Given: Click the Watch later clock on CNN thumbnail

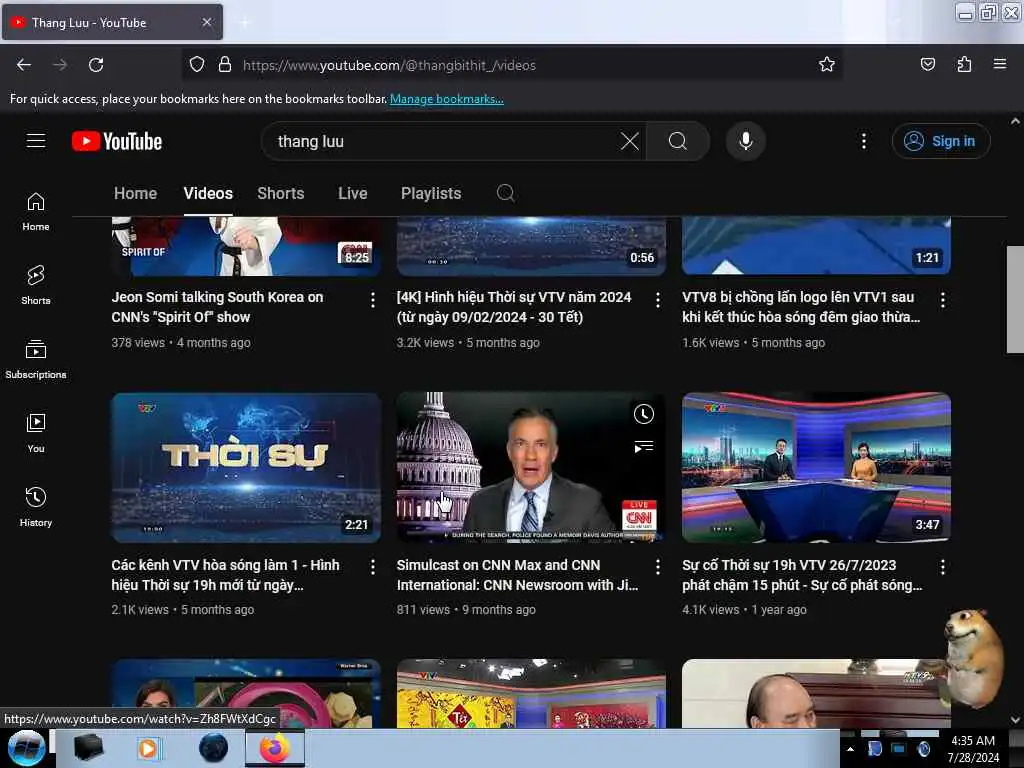Looking at the screenshot, I should tap(644, 414).
